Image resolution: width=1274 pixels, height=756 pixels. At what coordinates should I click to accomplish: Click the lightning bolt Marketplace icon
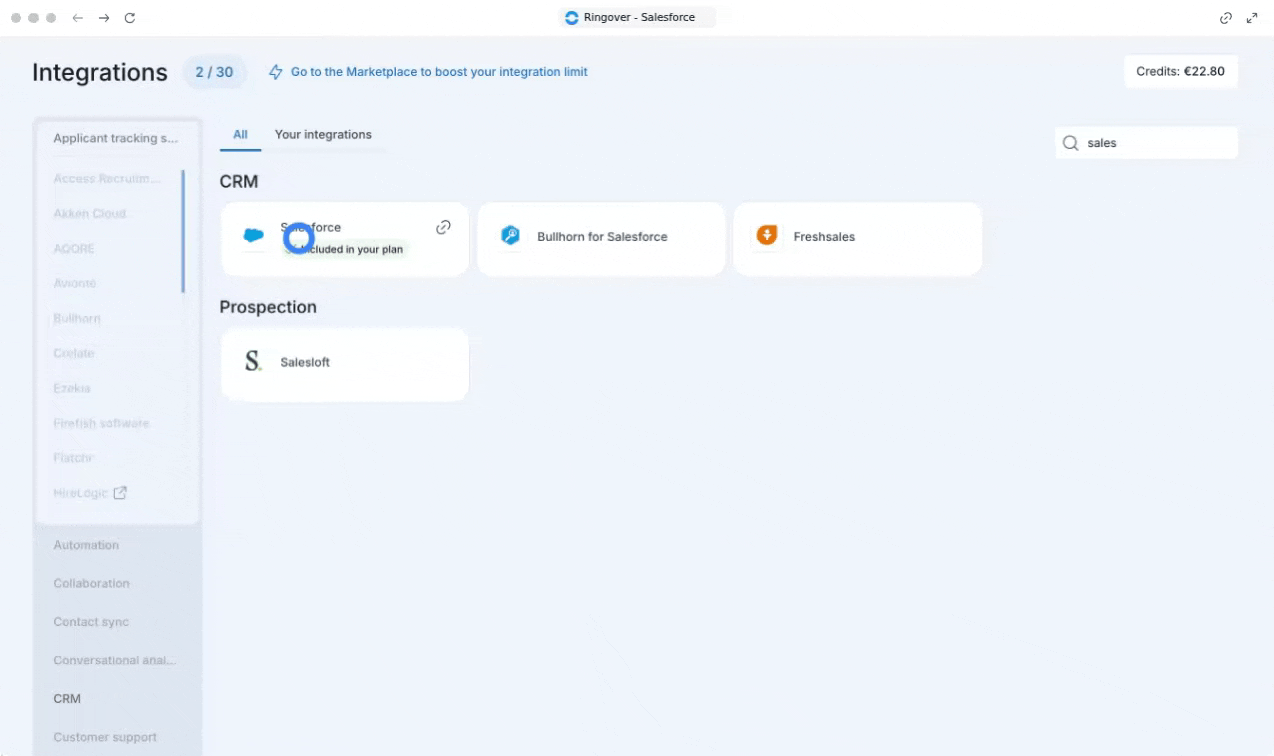[276, 72]
